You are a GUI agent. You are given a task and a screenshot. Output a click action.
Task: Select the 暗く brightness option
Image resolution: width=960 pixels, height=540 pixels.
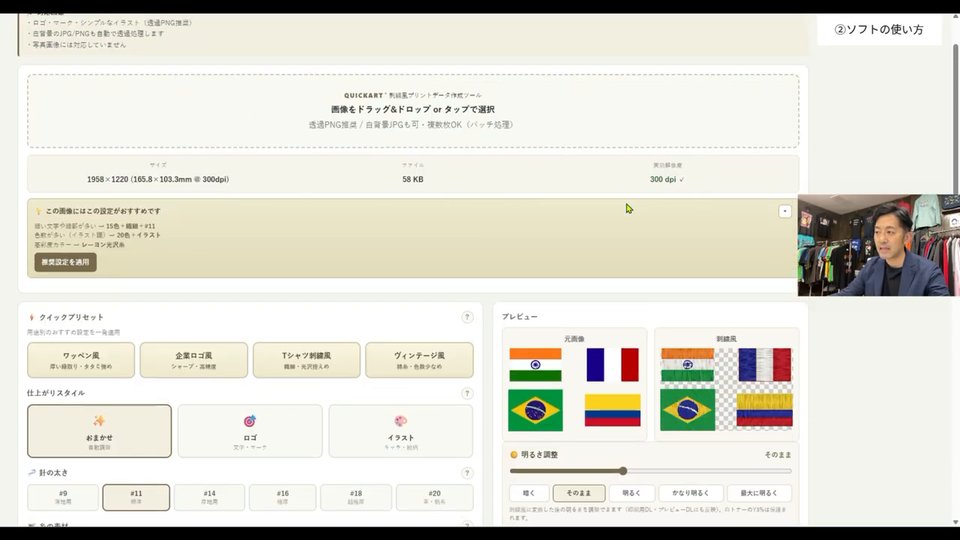coord(529,493)
